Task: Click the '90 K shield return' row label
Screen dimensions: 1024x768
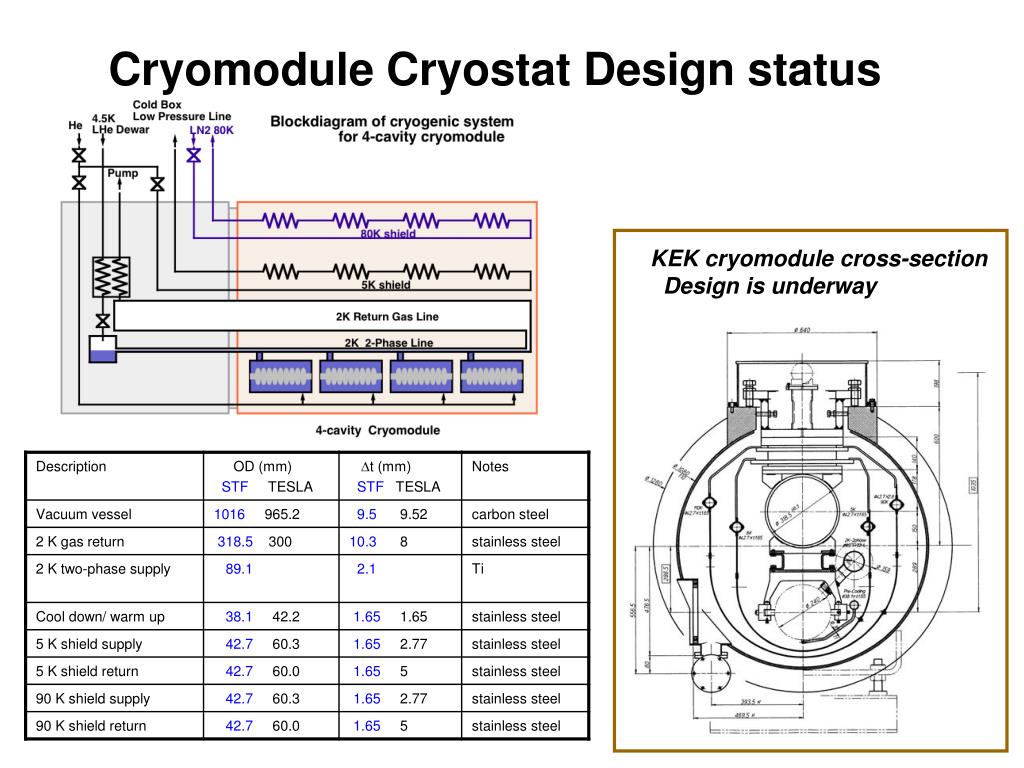Action: pyautogui.click(x=91, y=726)
